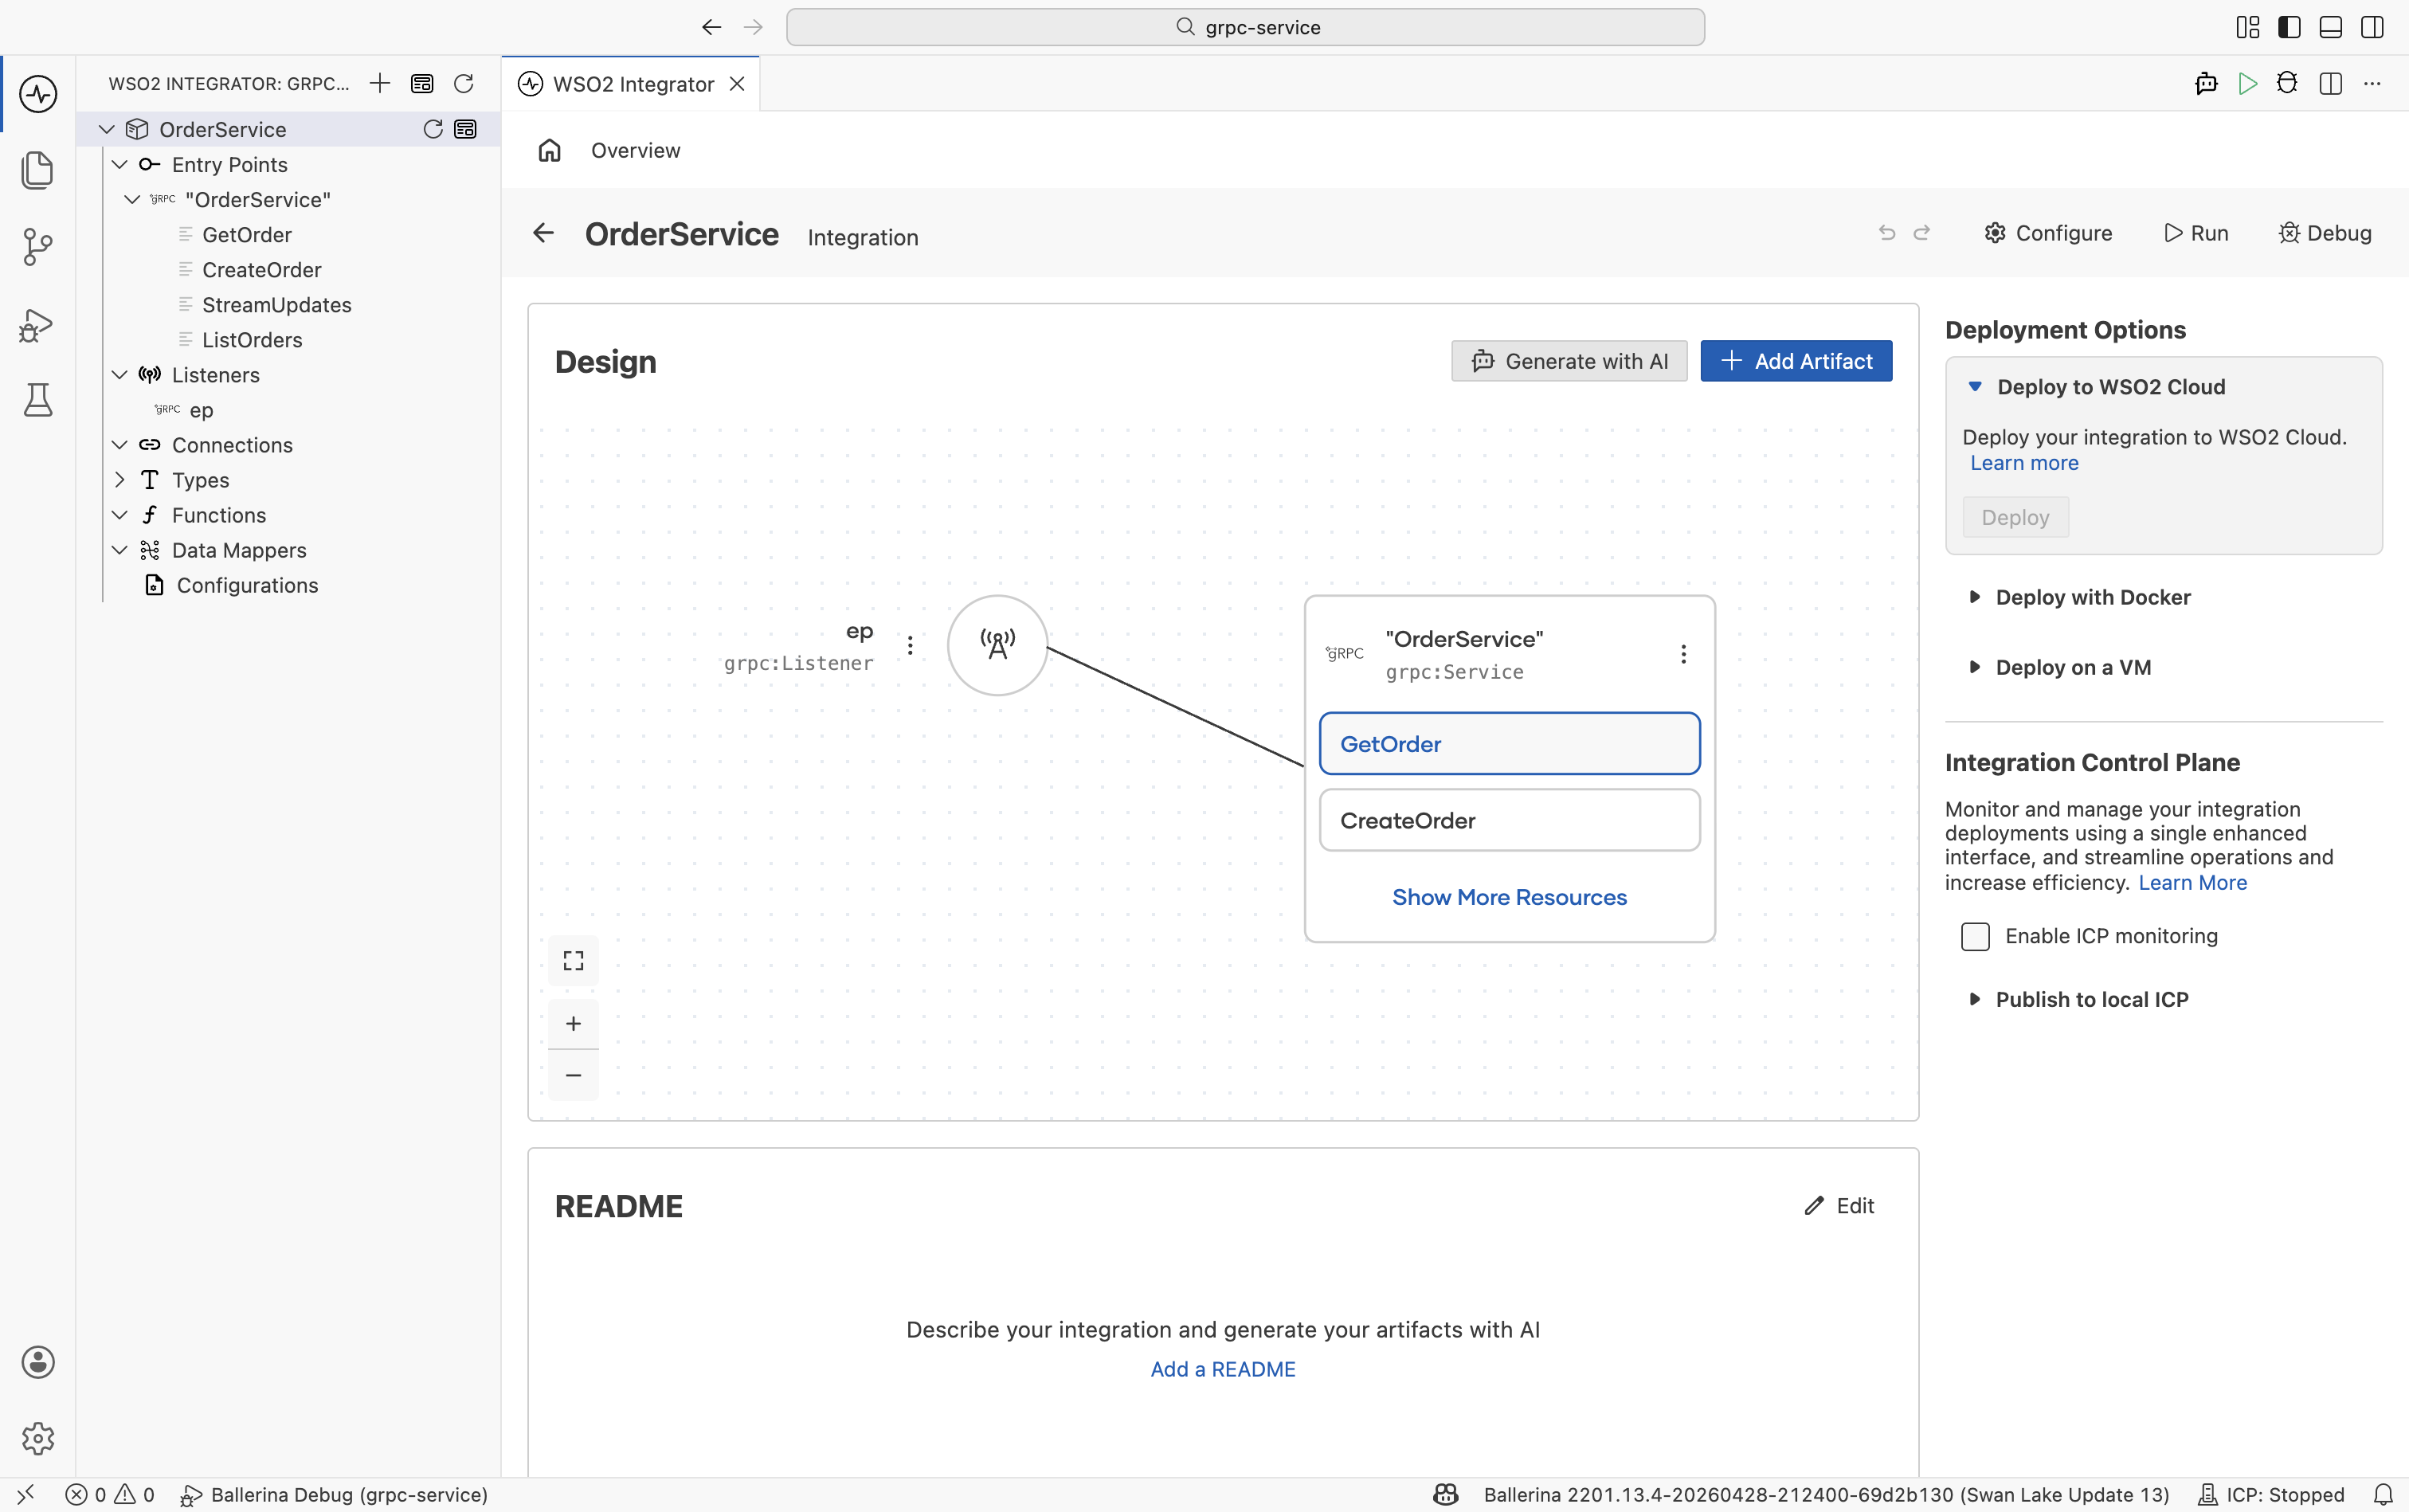Screen dimensions: 2409x1512
Task: Click refresh icon in sidebar header
Action: [464, 83]
